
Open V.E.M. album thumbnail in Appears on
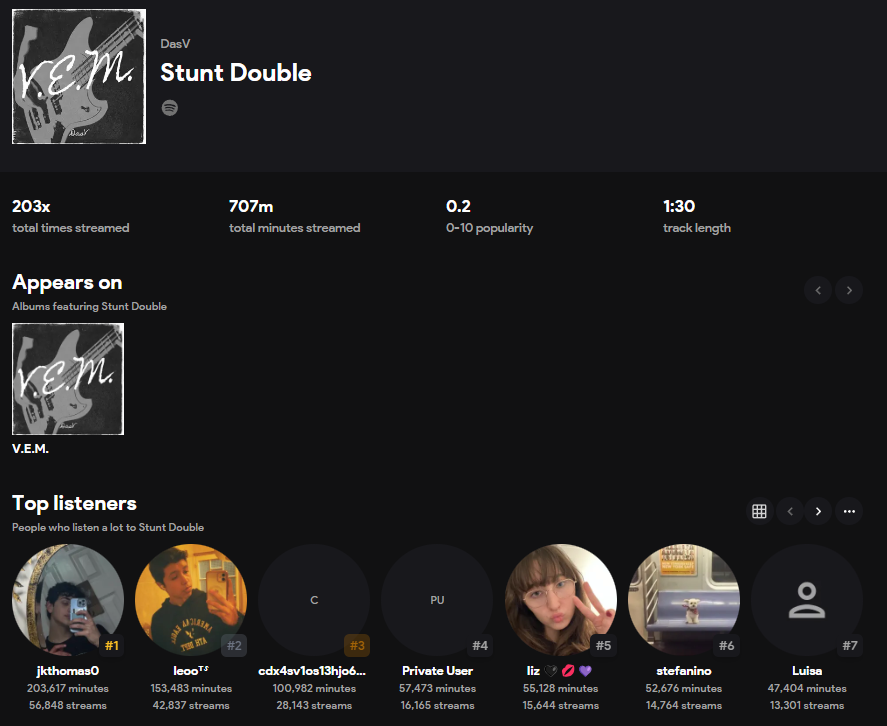(x=68, y=379)
